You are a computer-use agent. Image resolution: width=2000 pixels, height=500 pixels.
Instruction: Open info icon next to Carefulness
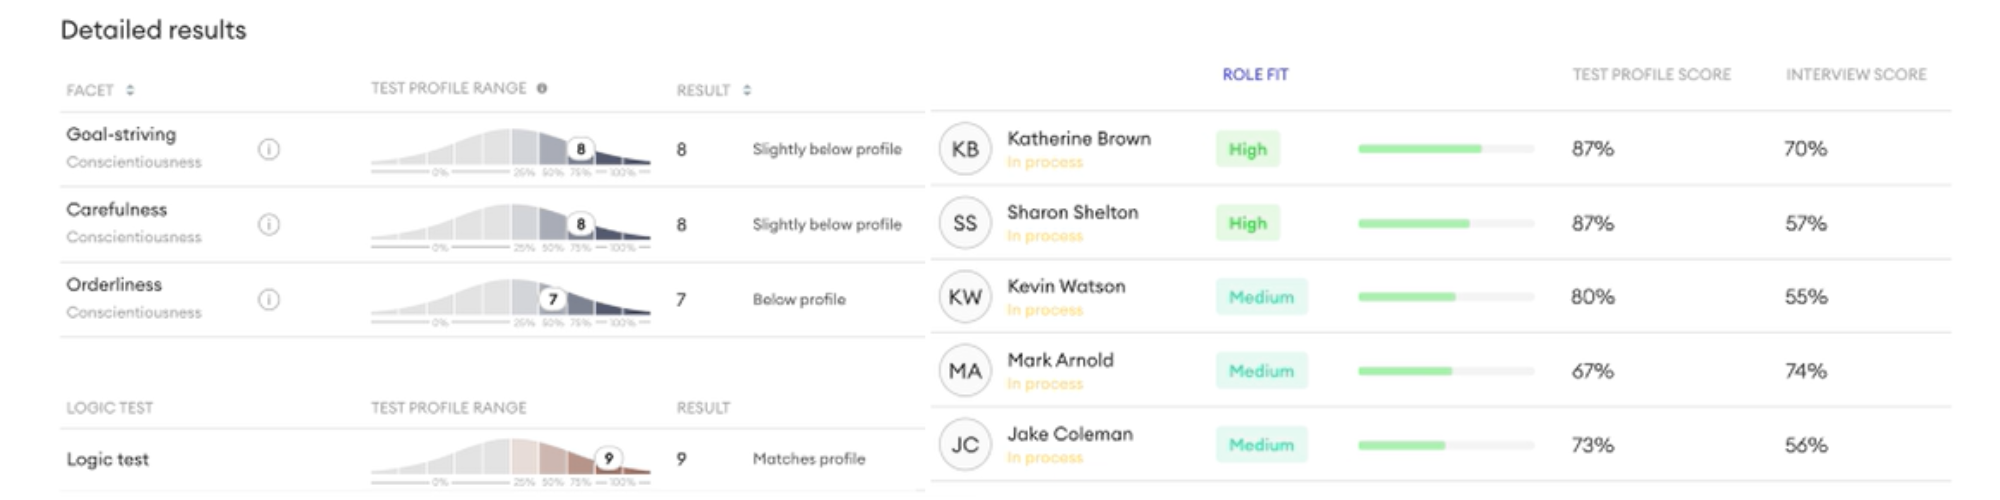pyautogui.click(x=269, y=224)
